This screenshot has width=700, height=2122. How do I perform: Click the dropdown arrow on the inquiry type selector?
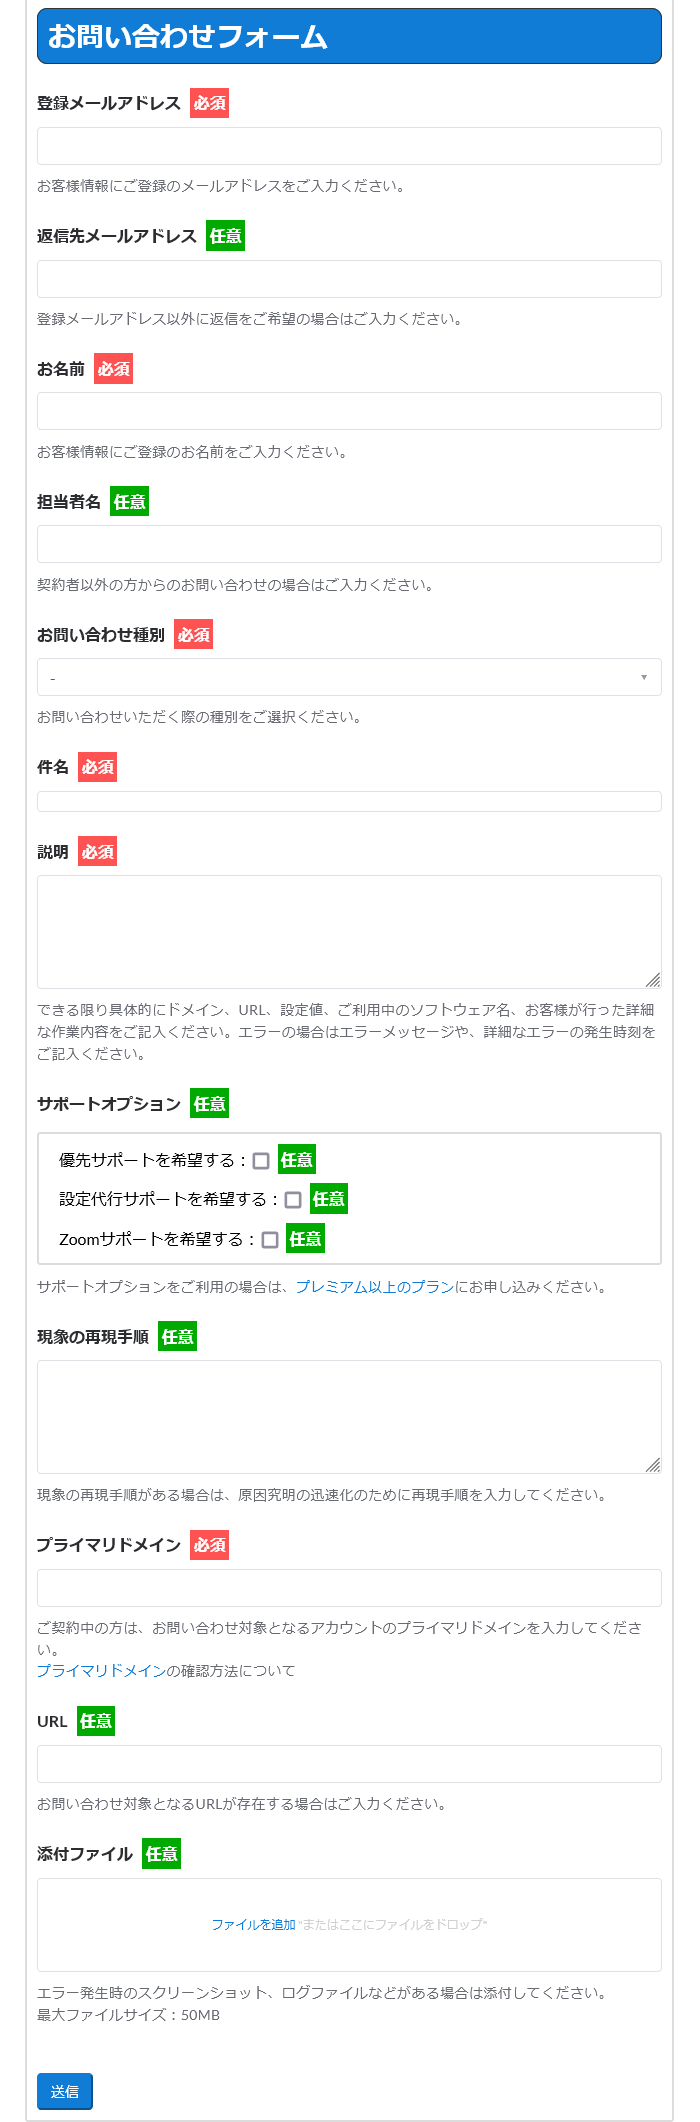pos(646,677)
